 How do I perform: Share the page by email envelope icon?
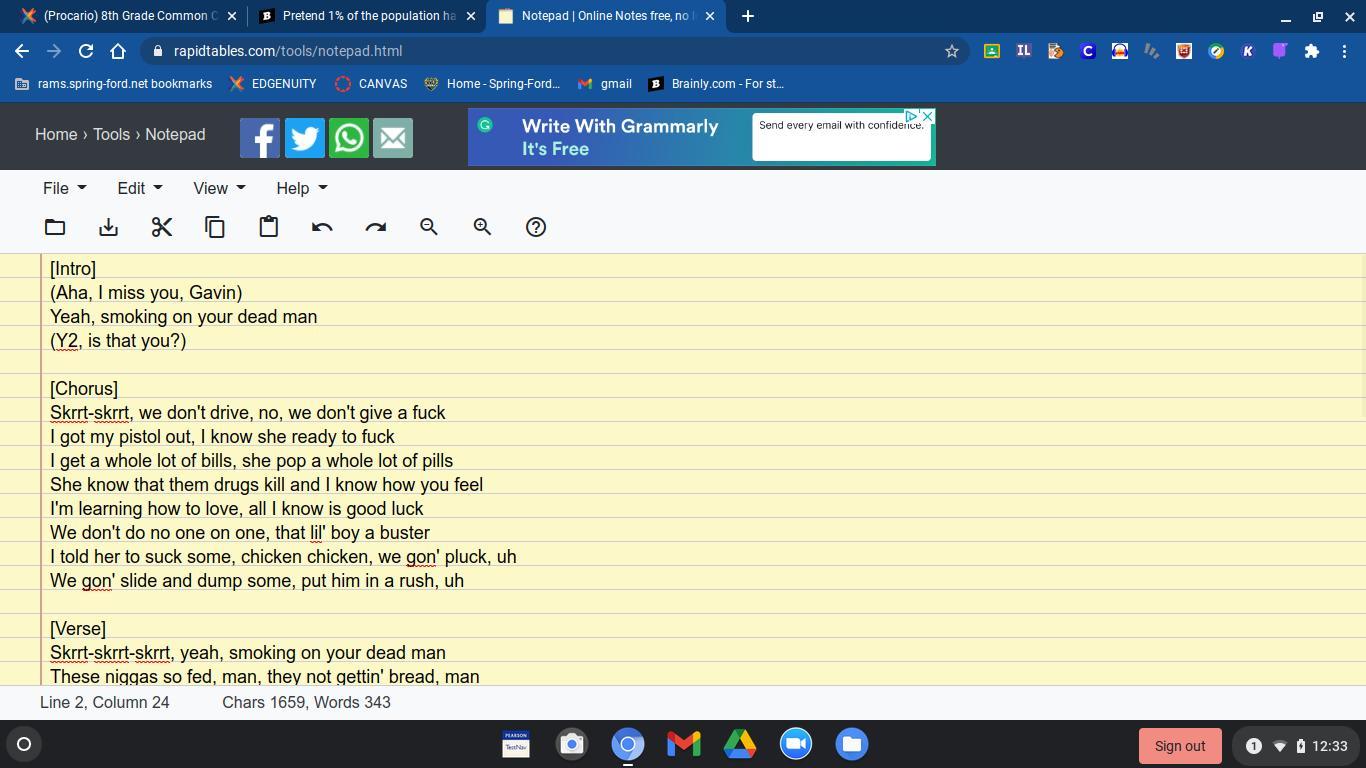(393, 138)
